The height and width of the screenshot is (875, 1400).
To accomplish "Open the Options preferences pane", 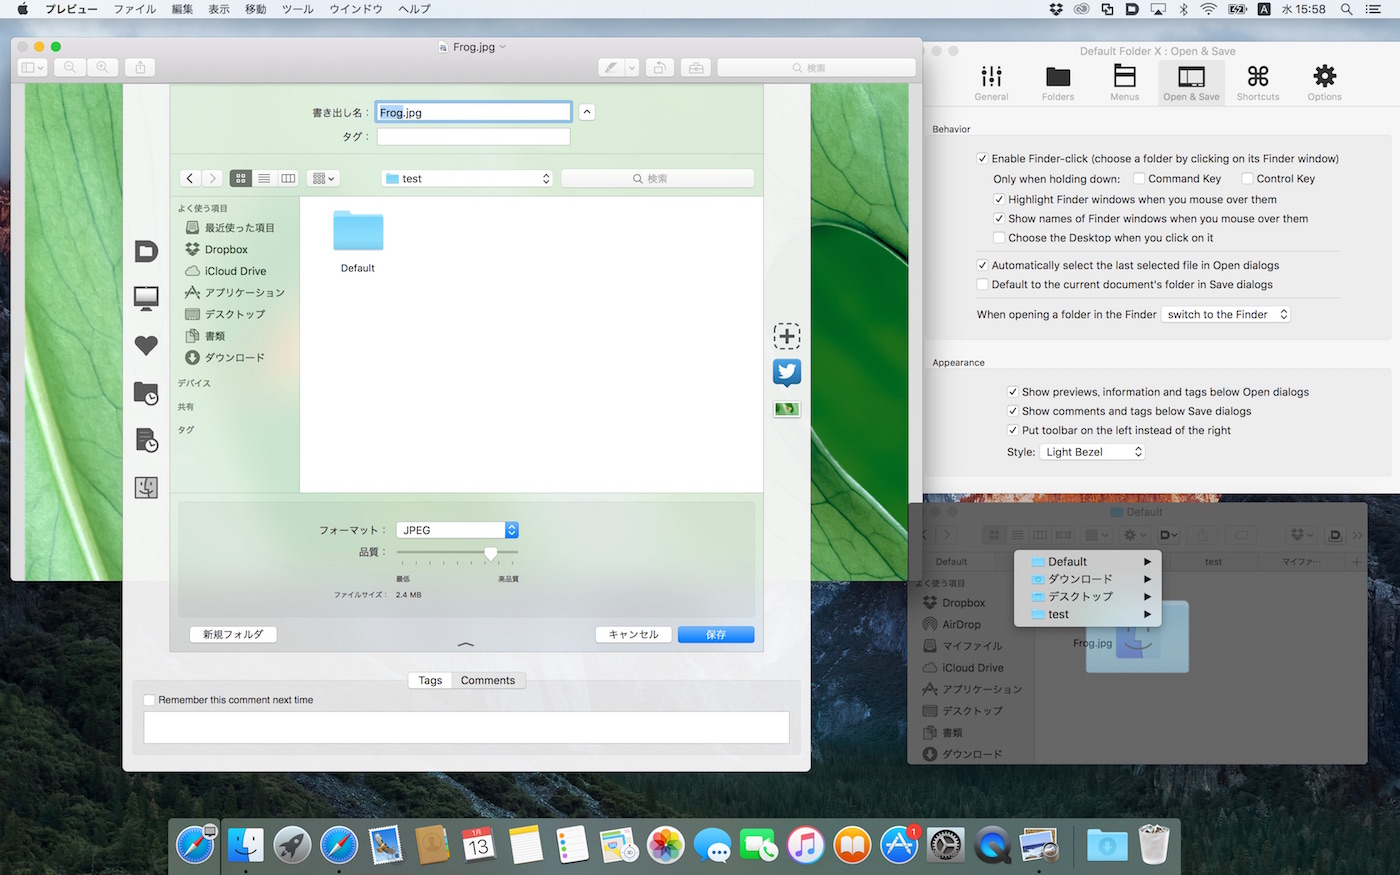I will click(1325, 82).
